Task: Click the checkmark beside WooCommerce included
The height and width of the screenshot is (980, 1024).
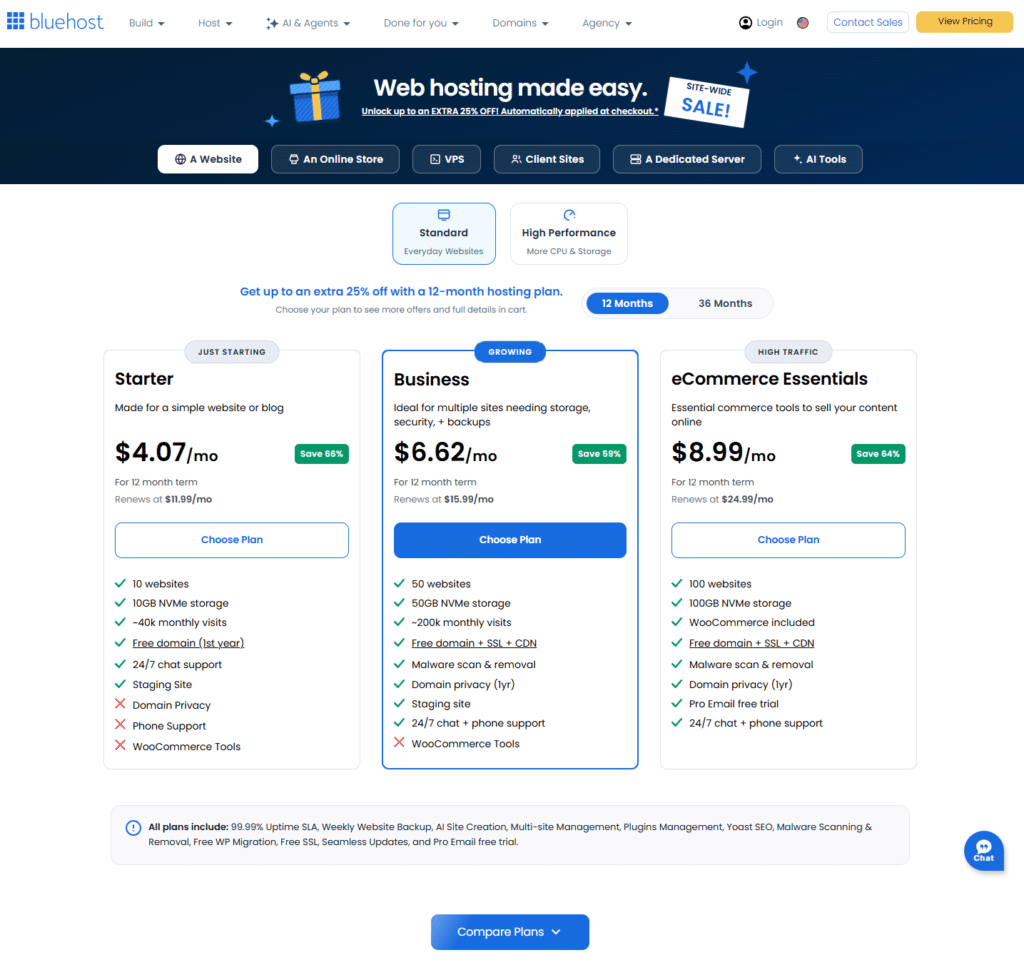Action: pos(677,622)
